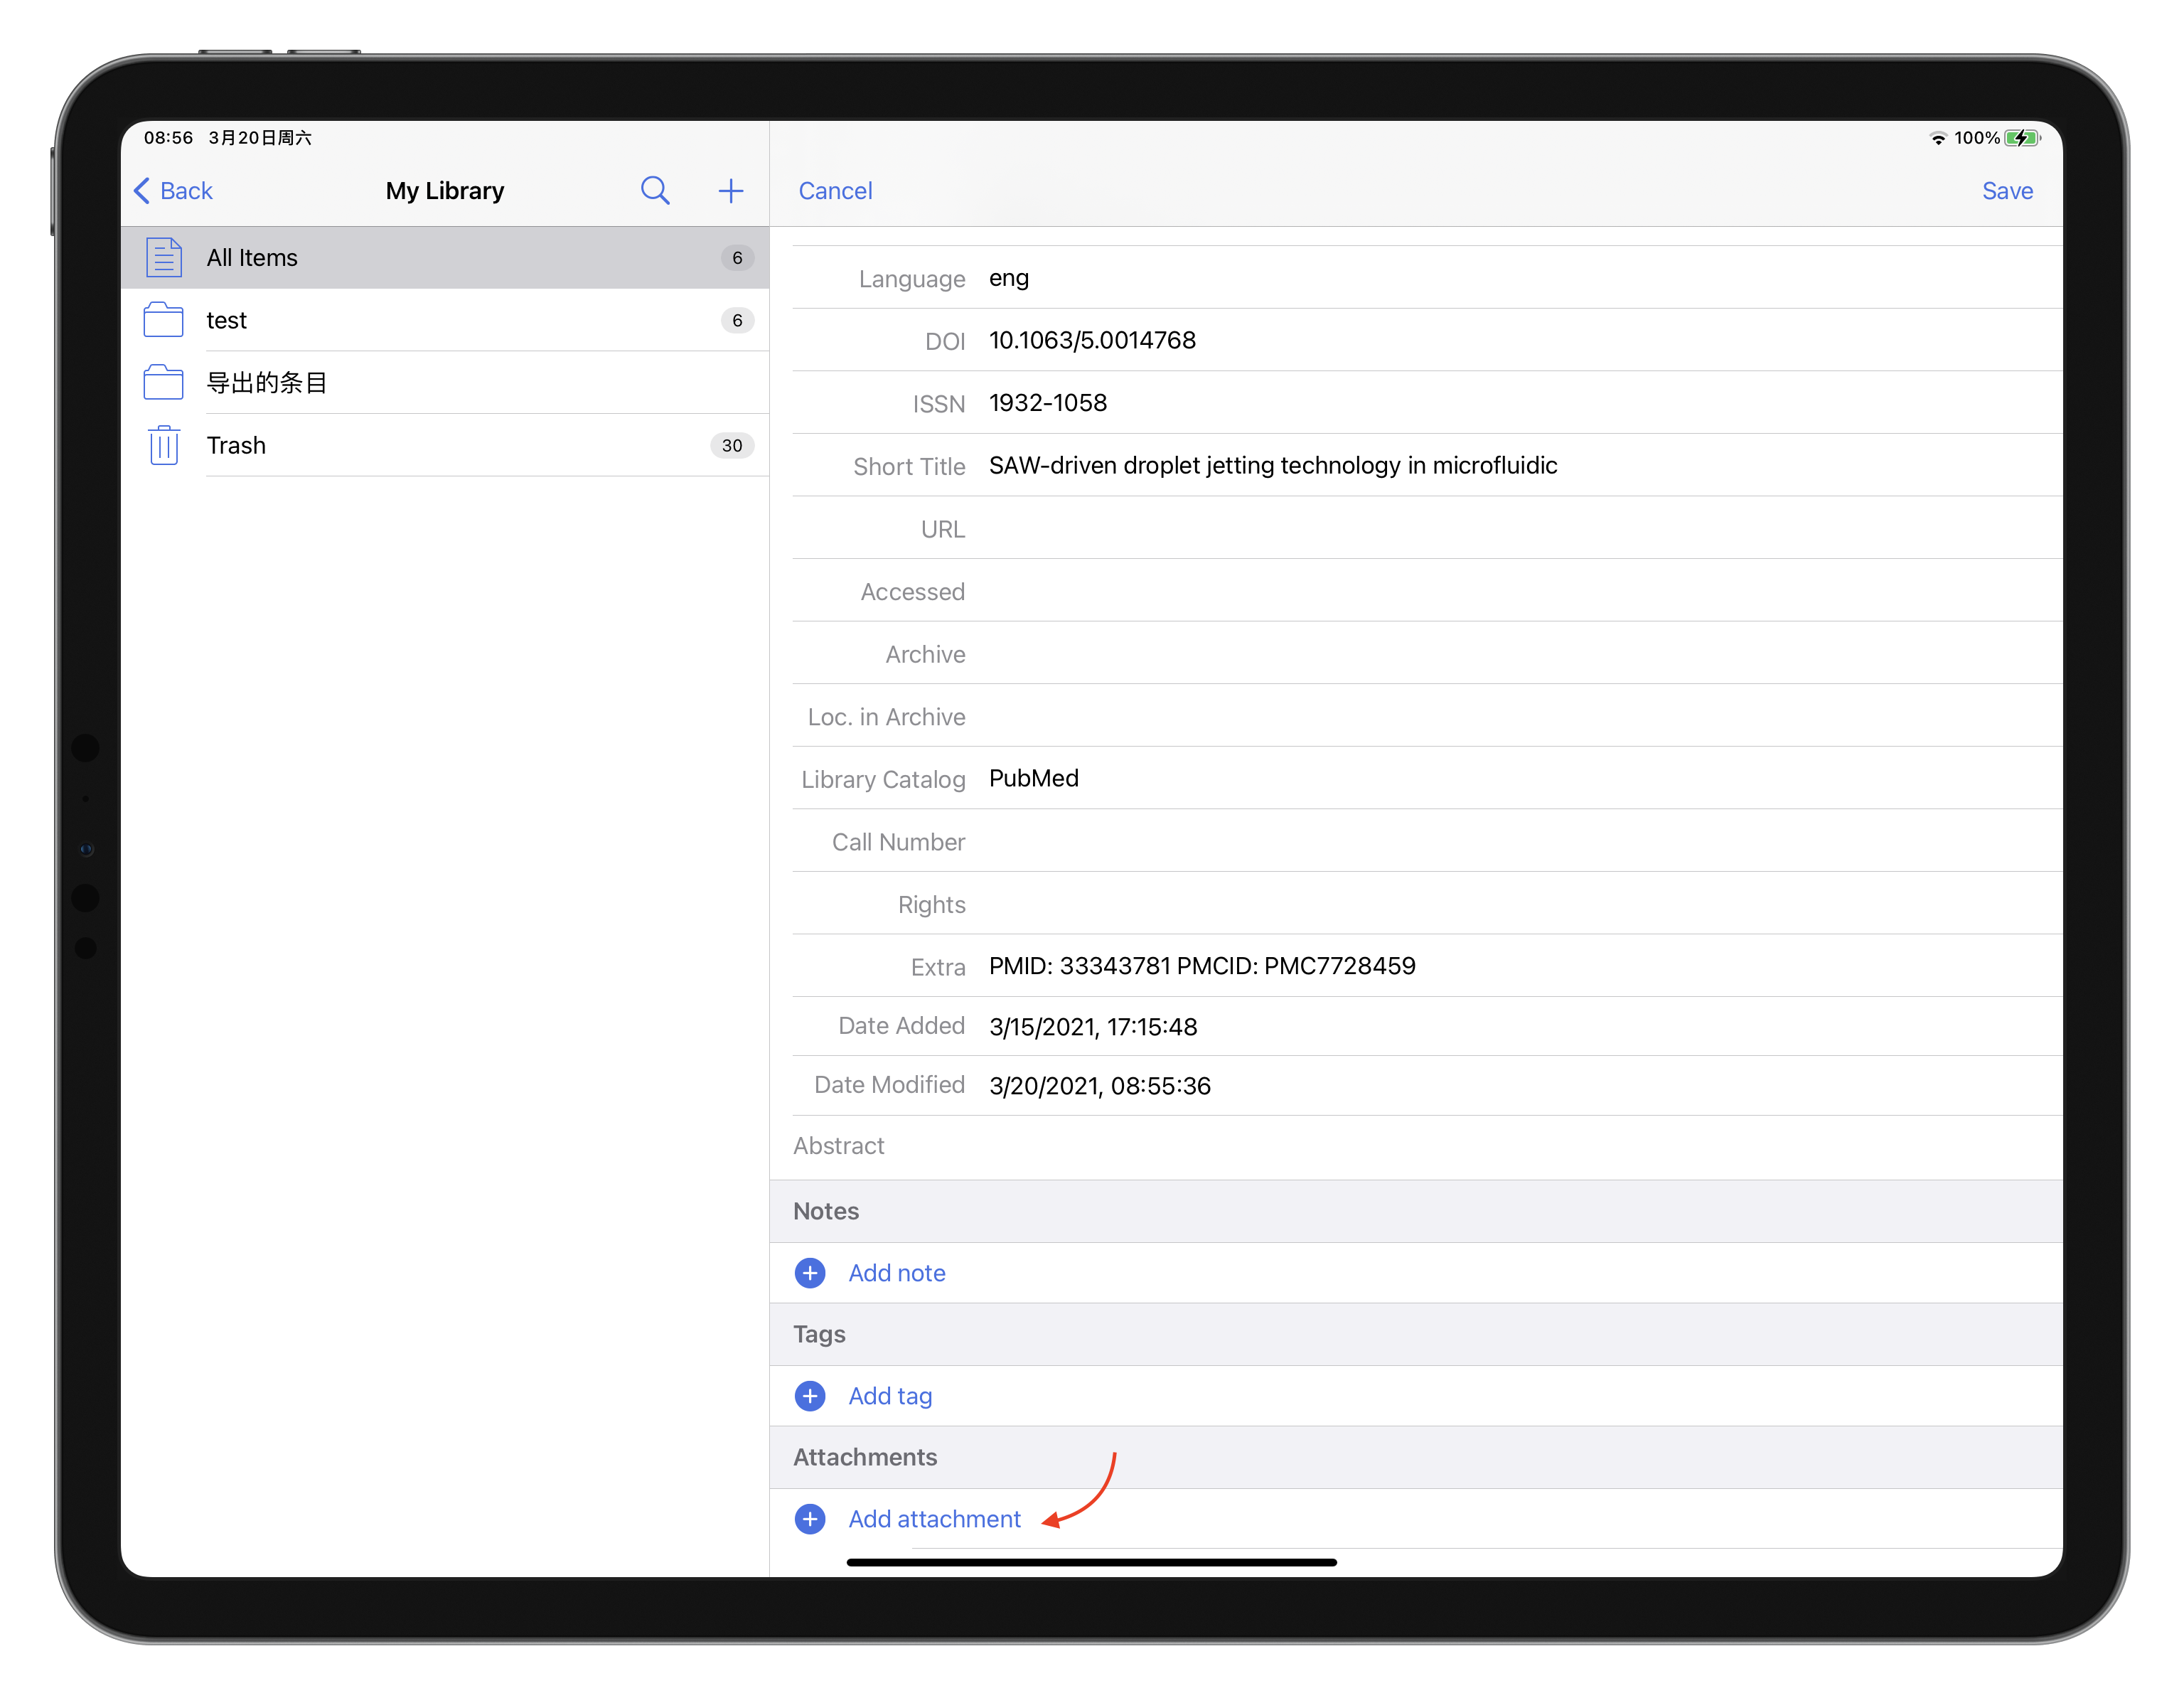The width and height of the screenshot is (2184, 1698).
Task: Tap the blue plus next to Add tag
Action: tap(810, 1396)
